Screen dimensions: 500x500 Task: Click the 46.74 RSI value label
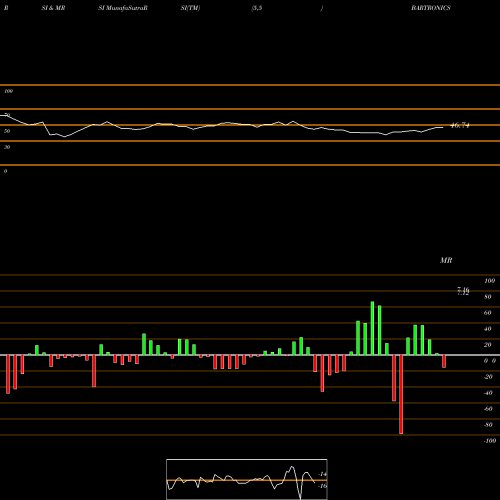[460, 126]
